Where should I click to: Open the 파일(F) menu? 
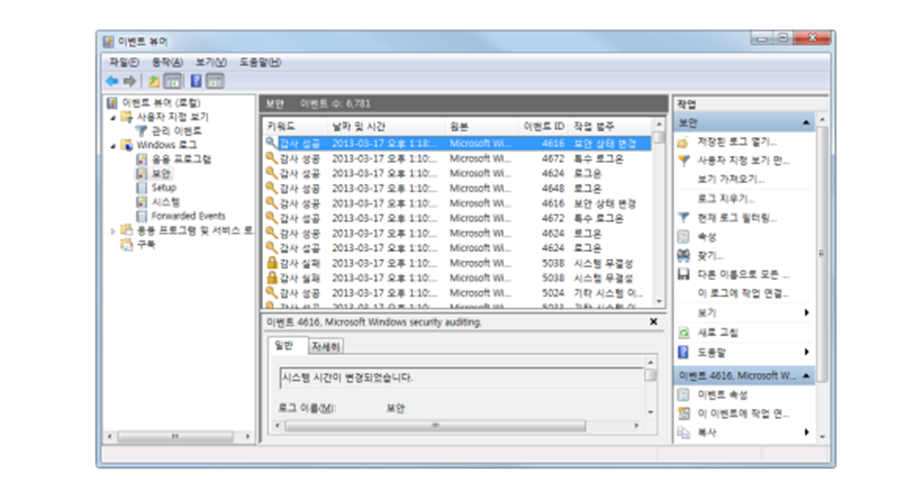coord(124,62)
